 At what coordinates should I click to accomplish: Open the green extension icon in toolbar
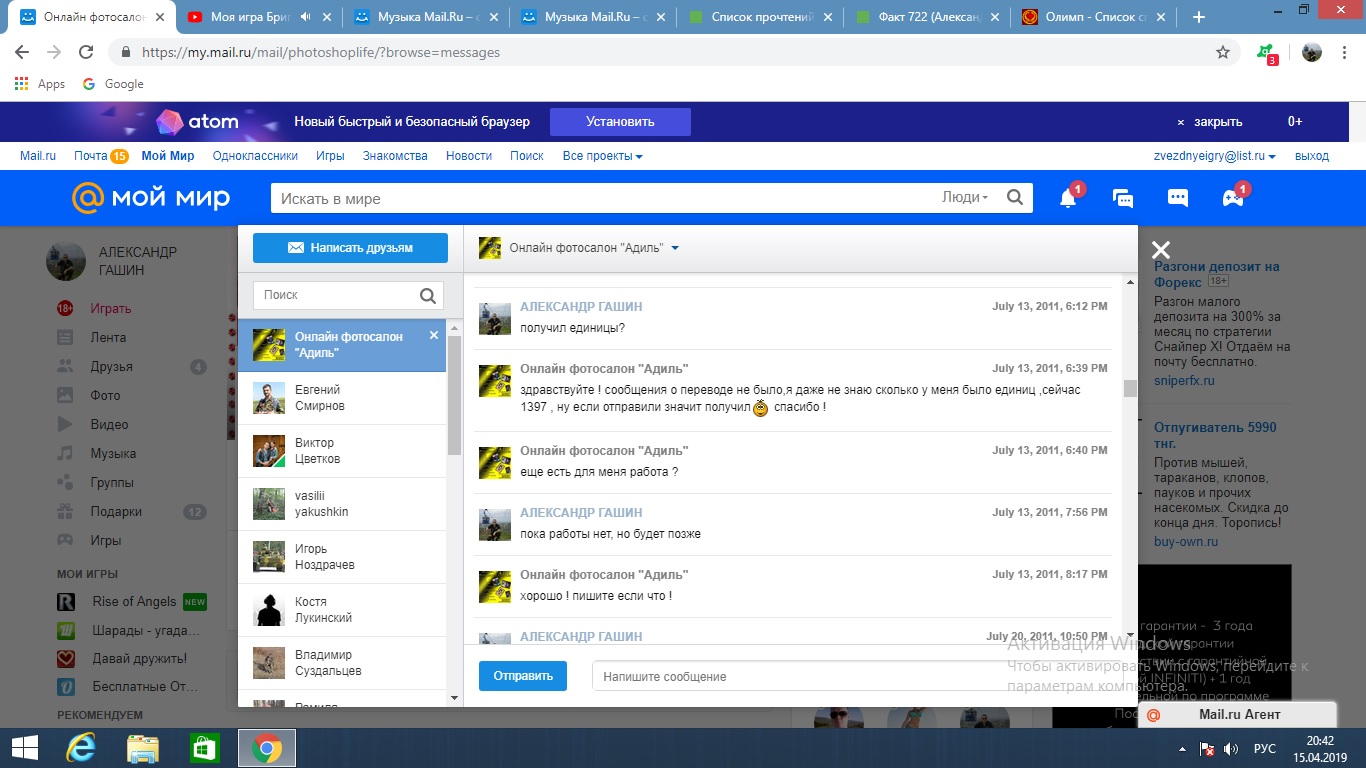(1267, 53)
